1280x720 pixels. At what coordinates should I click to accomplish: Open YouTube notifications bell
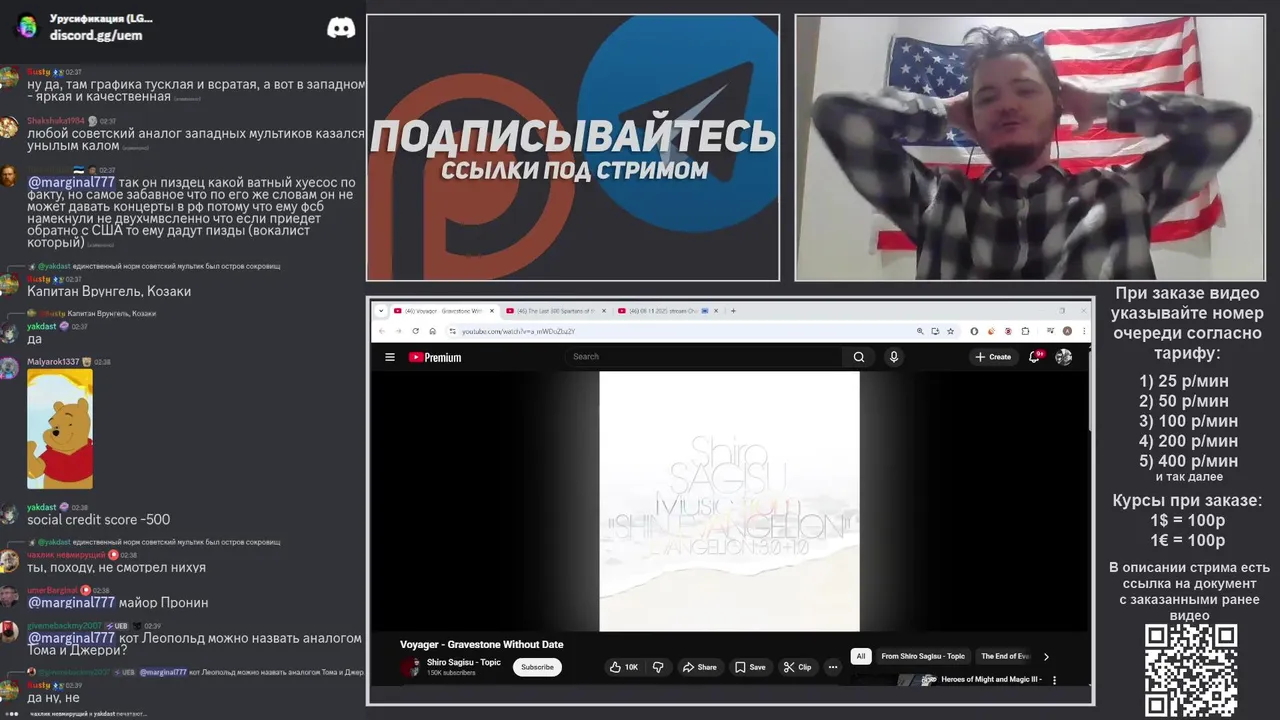(1035, 357)
